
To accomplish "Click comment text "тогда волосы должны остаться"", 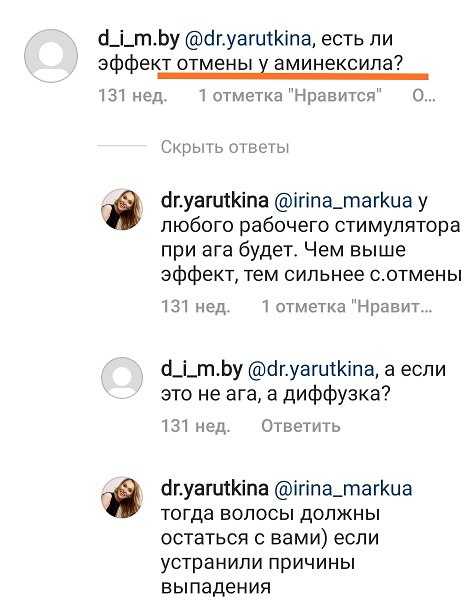I will coord(270,526).
